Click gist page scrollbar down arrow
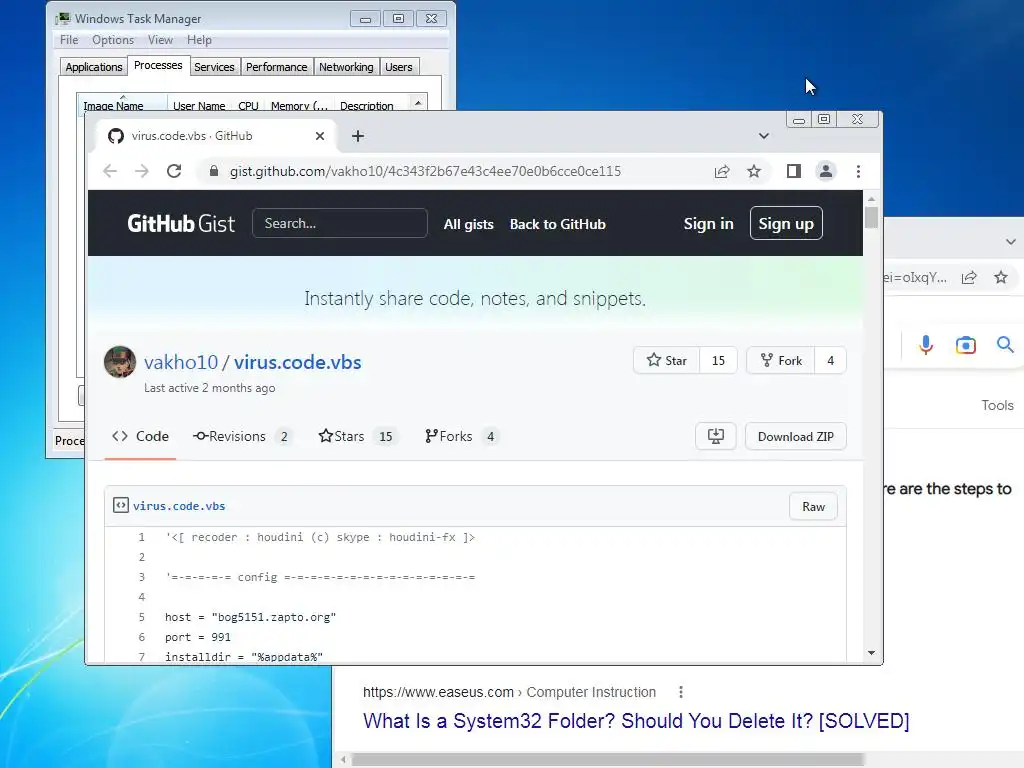Screen dimensions: 1024x768 tap(871, 653)
